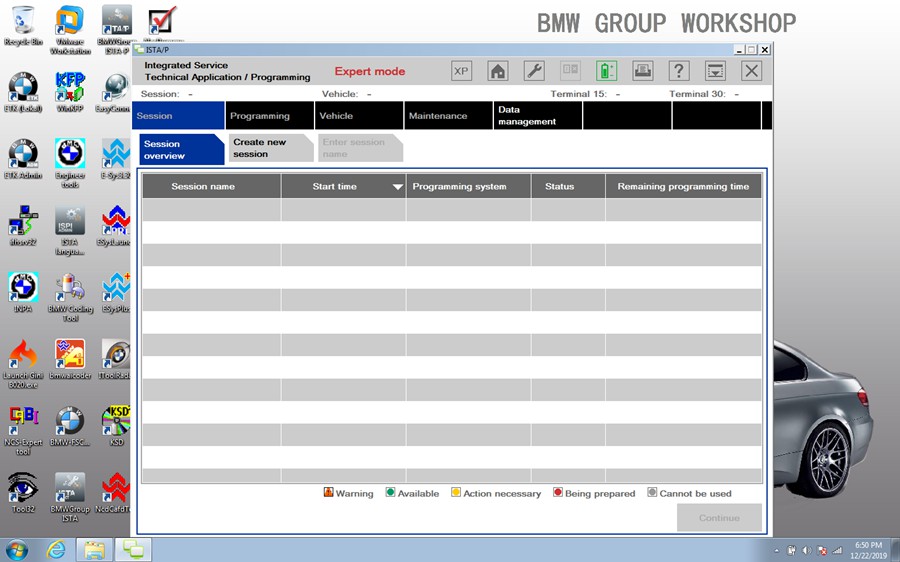Click the greyed compare-windows toolbar icon
The image size is (900, 562).
pos(570,71)
